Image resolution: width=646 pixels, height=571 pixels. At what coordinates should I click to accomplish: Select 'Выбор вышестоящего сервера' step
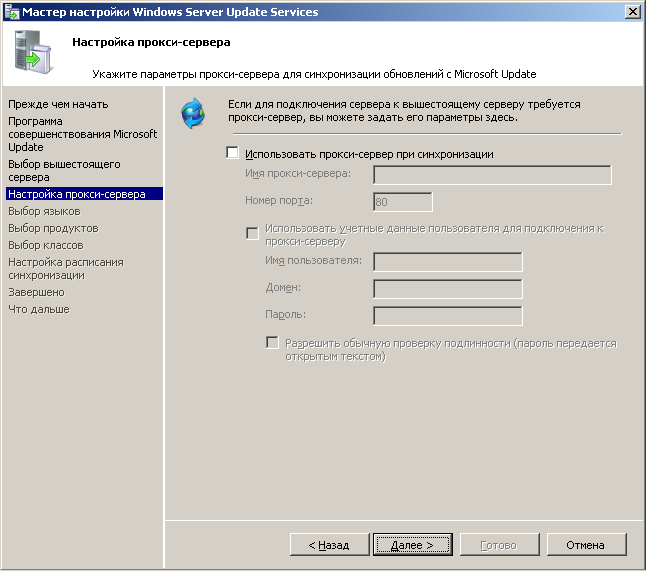point(64,171)
